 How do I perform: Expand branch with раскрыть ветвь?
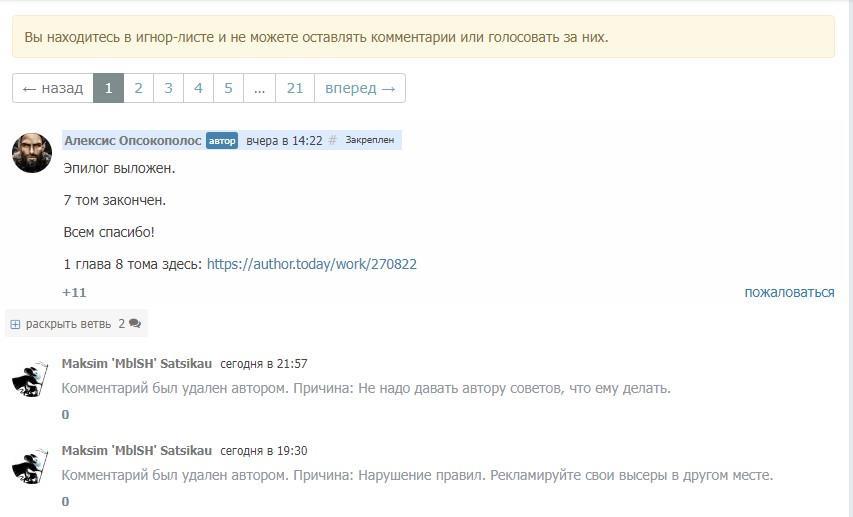[x=68, y=324]
